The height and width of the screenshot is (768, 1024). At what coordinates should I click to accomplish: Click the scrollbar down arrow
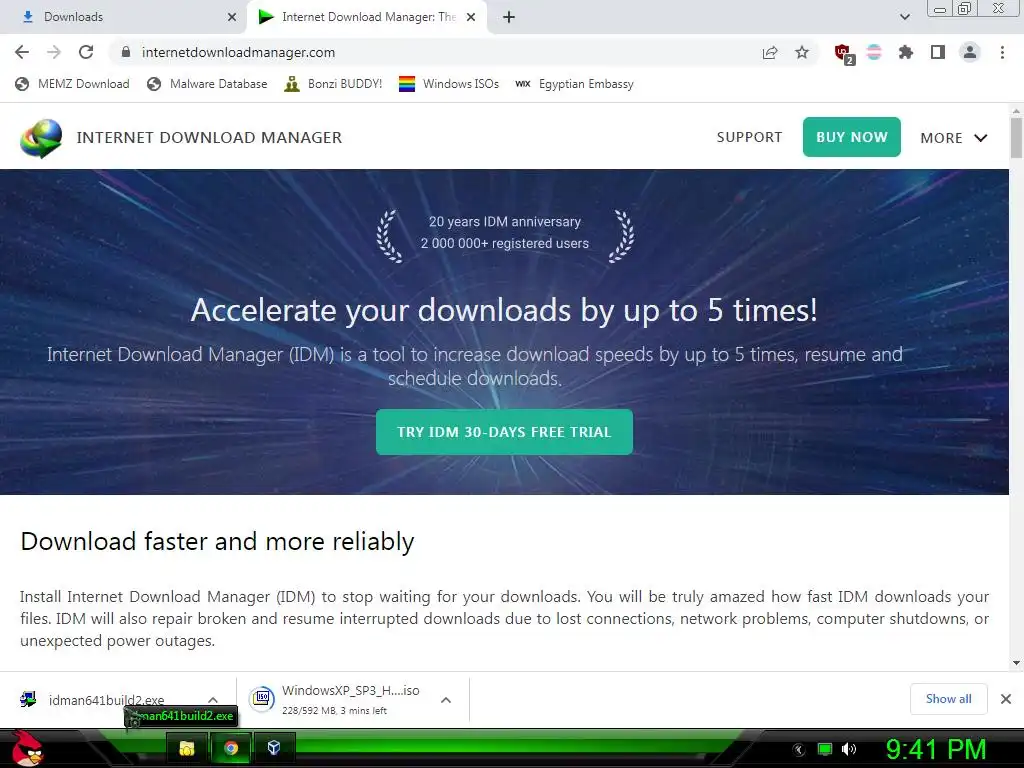(x=1016, y=663)
